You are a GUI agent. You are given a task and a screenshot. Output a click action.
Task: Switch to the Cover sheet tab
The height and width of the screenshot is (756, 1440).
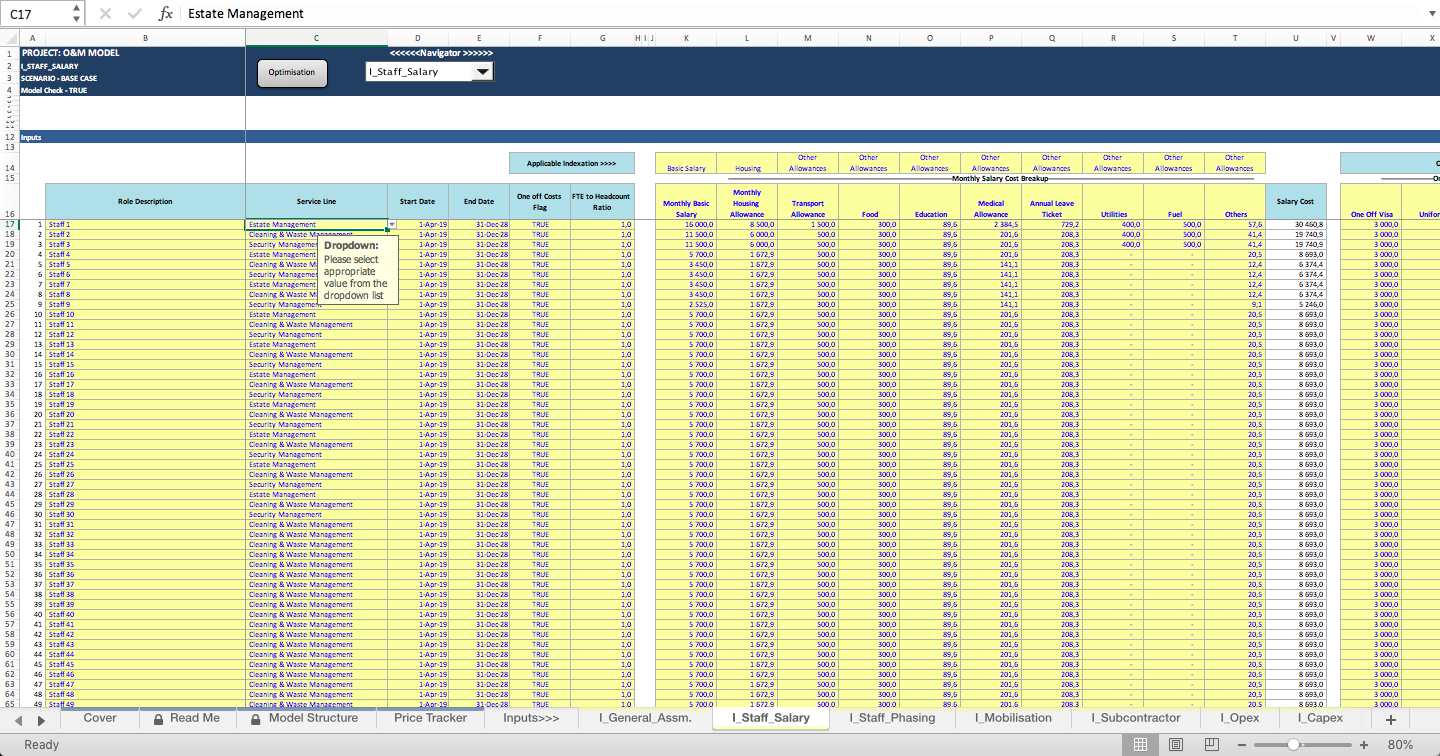(100, 718)
